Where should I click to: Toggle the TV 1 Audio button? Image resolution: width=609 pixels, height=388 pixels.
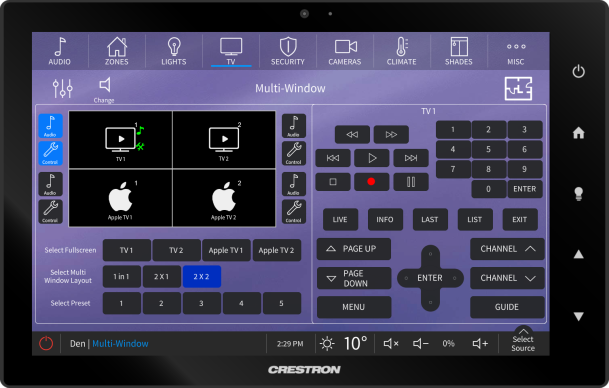pyautogui.click(x=50, y=126)
